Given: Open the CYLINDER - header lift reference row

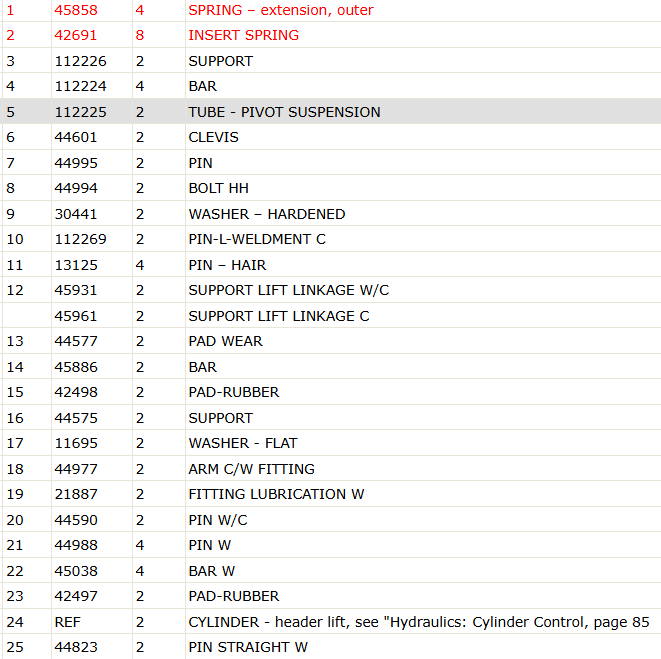Looking at the screenshot, I should click(x=330, y=622).
